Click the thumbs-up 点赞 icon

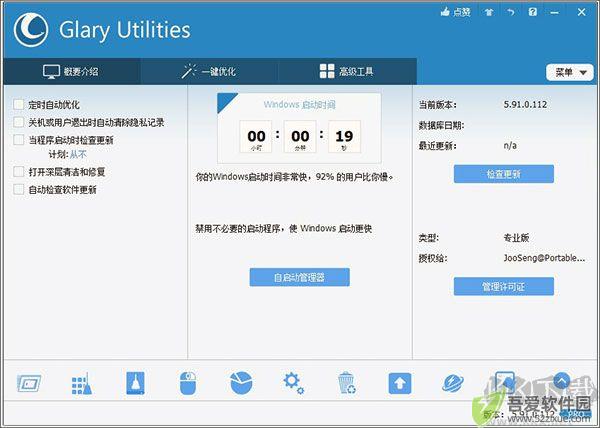(x=455, y=12)
